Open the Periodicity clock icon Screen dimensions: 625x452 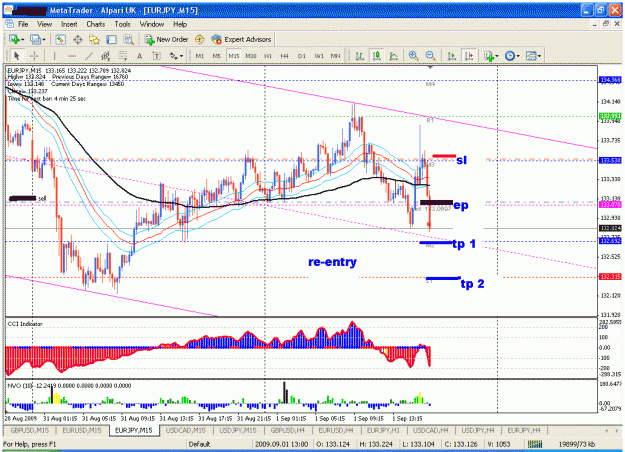(x=510, y=56)
